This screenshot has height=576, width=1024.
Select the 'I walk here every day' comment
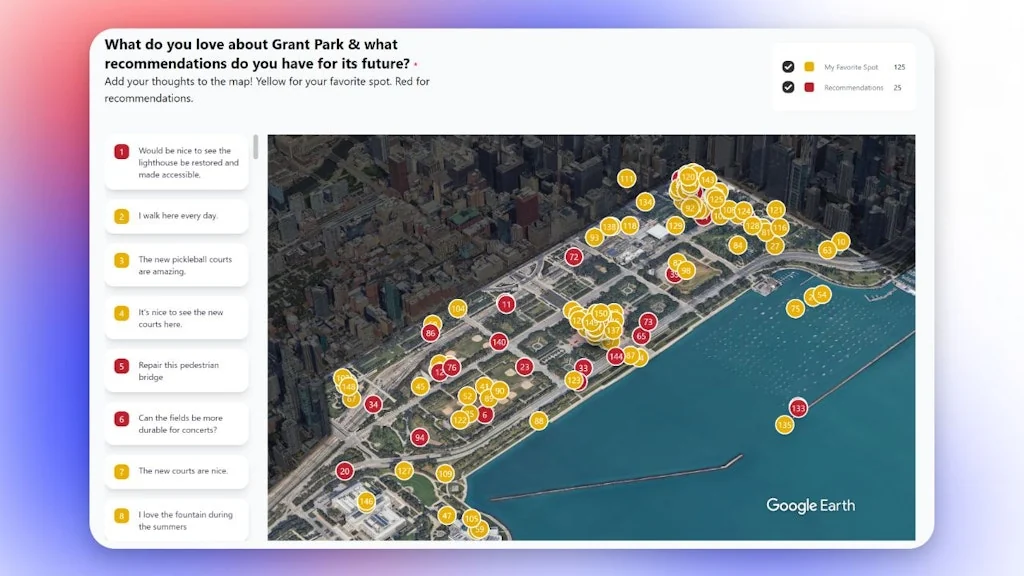click(x=177, y=216)
